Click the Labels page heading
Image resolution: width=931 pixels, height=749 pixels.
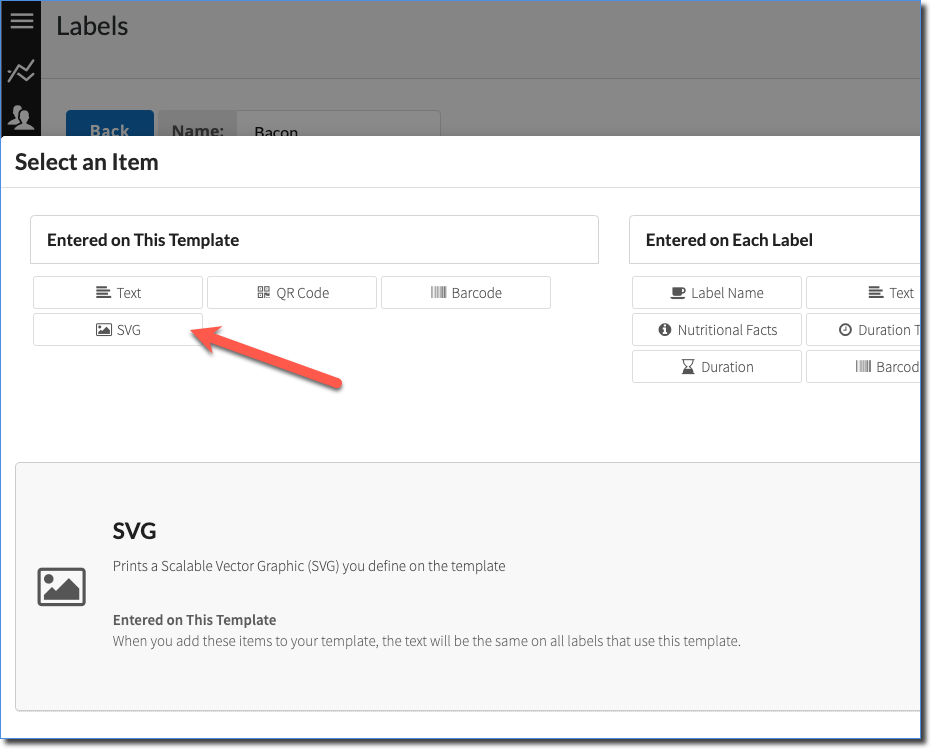pyautogui.click(x=92, y=26)
